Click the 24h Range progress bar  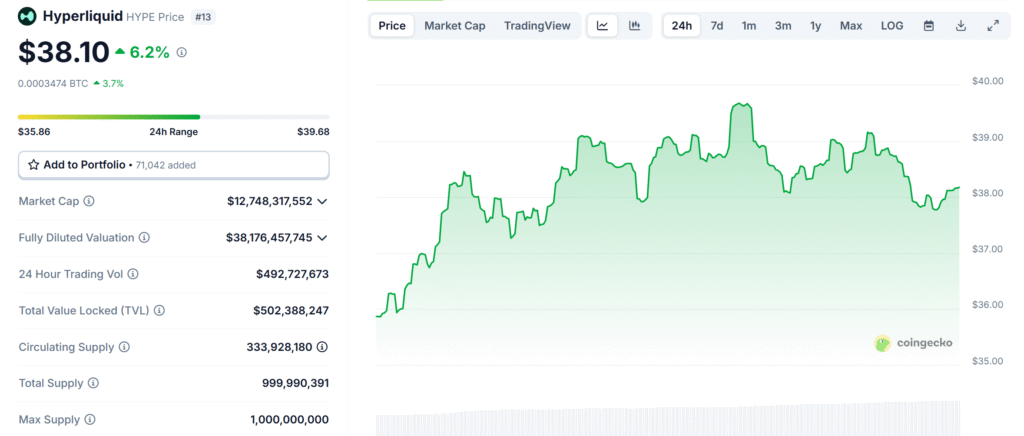173,117
